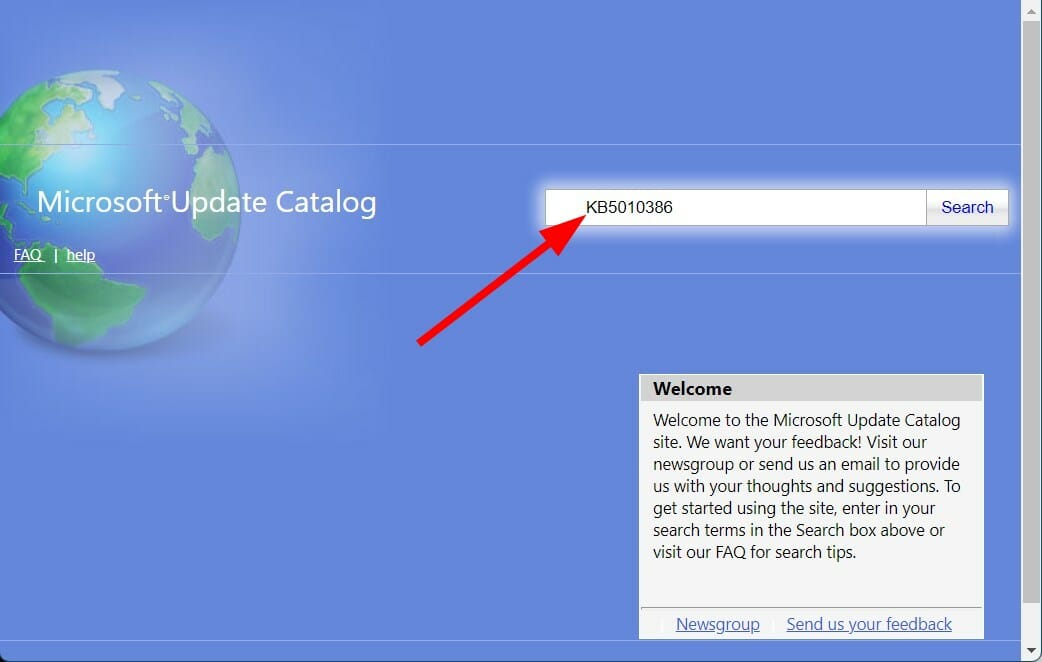Focus the search box containing KB5010386
The image size is (1042, 662).
pyautogui.click(x=736, y=207)
